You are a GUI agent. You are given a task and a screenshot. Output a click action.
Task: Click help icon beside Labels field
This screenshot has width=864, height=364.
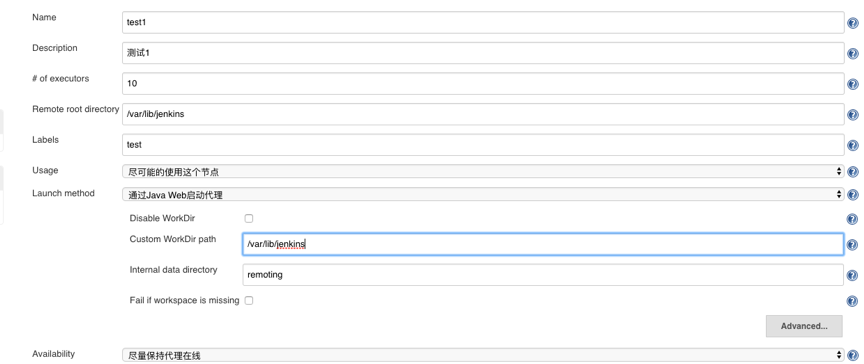click(852, 145)
